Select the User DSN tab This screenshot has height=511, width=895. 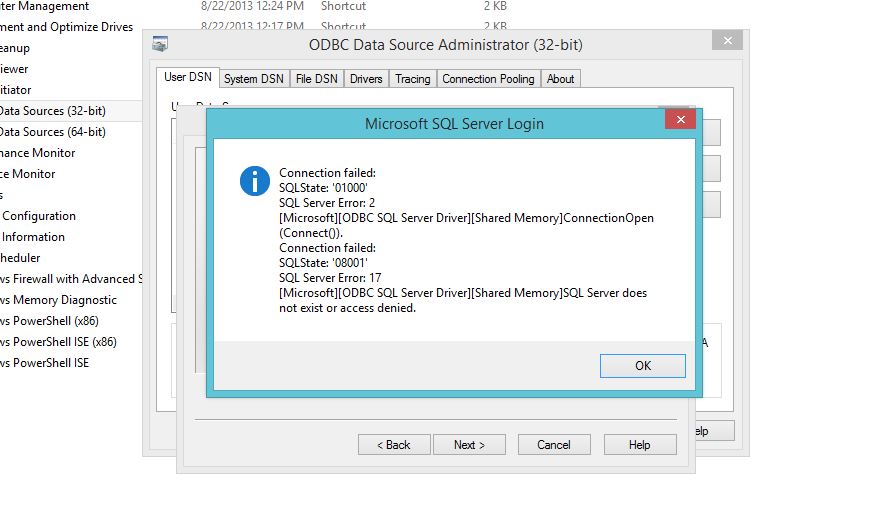[x=188, y=77]
